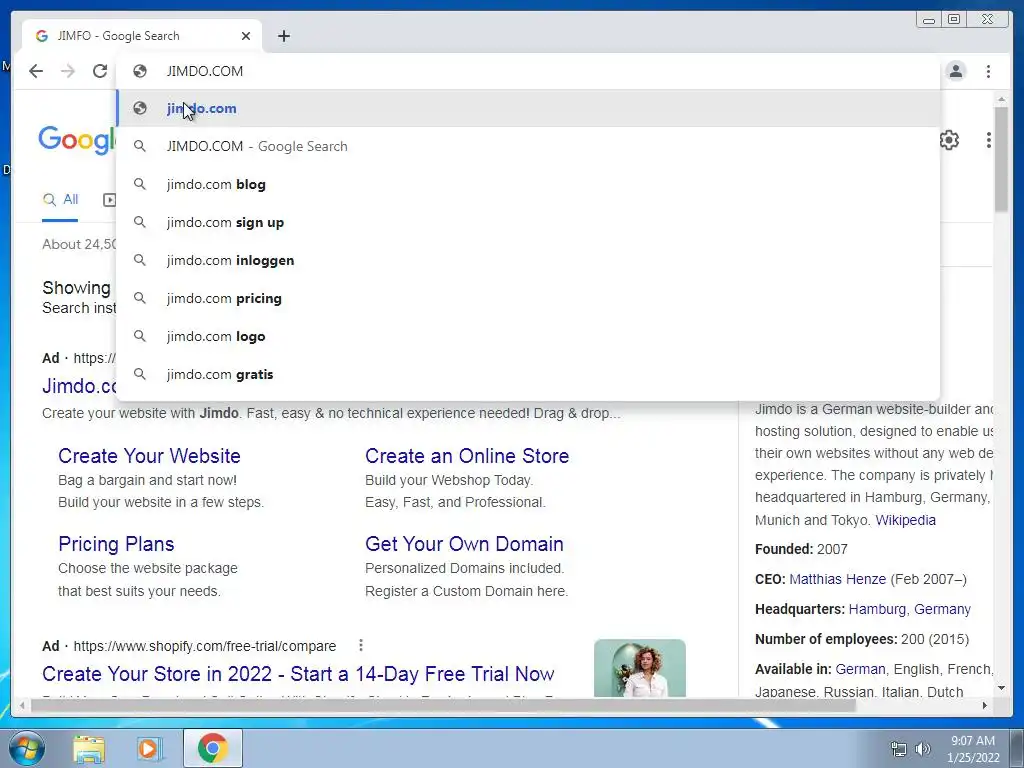
Task: Close the JIMFO - Google Search tab
Action: 246,36
